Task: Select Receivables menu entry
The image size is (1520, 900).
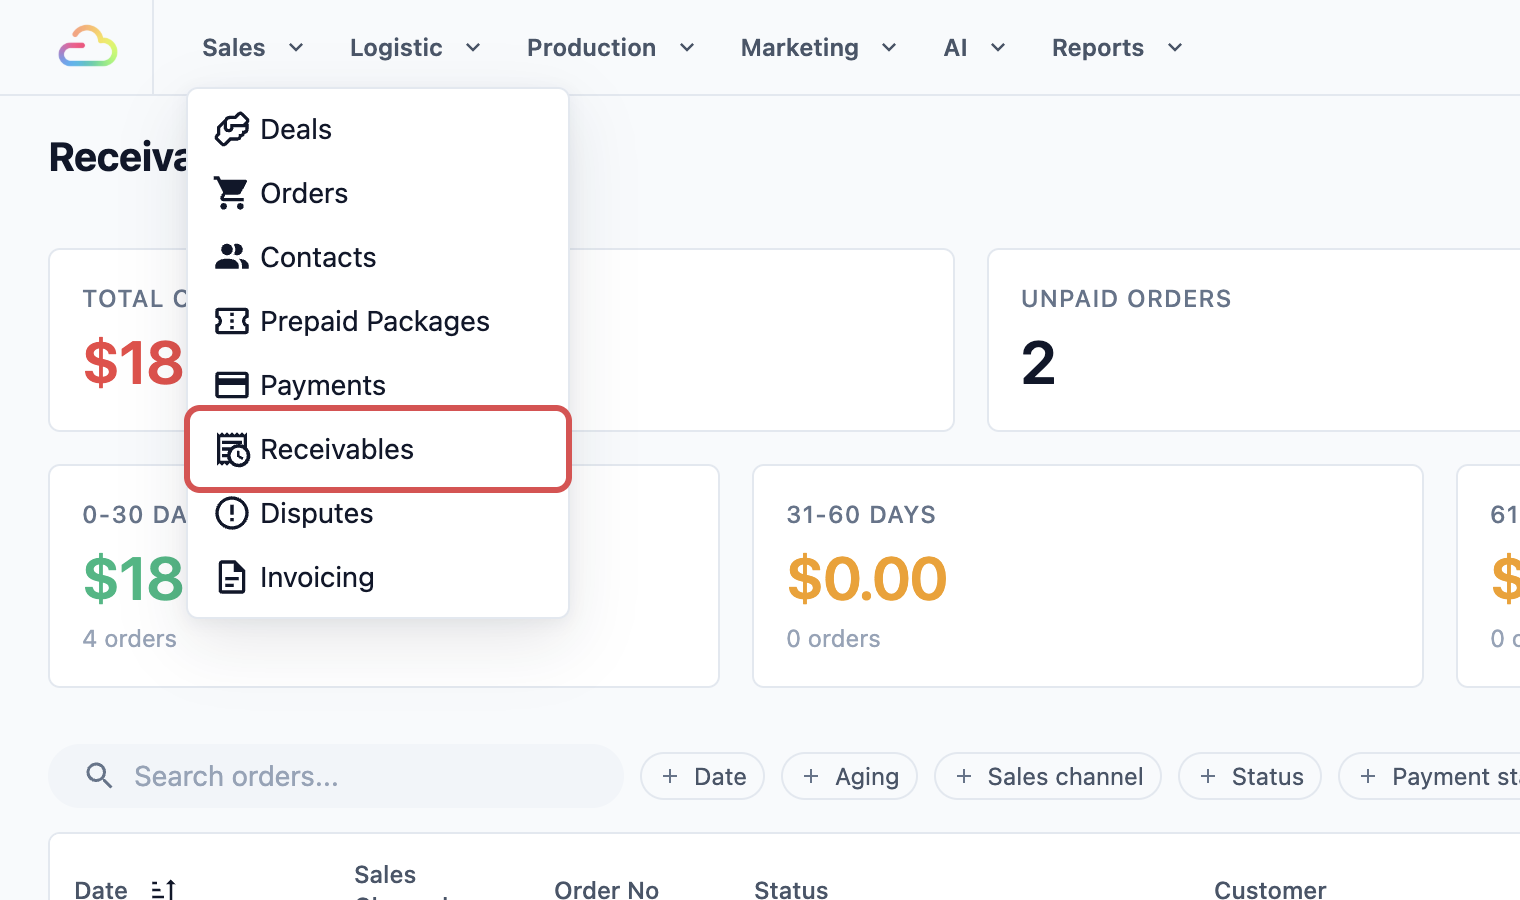Action: pyautogui.click(x=378, y=449)
